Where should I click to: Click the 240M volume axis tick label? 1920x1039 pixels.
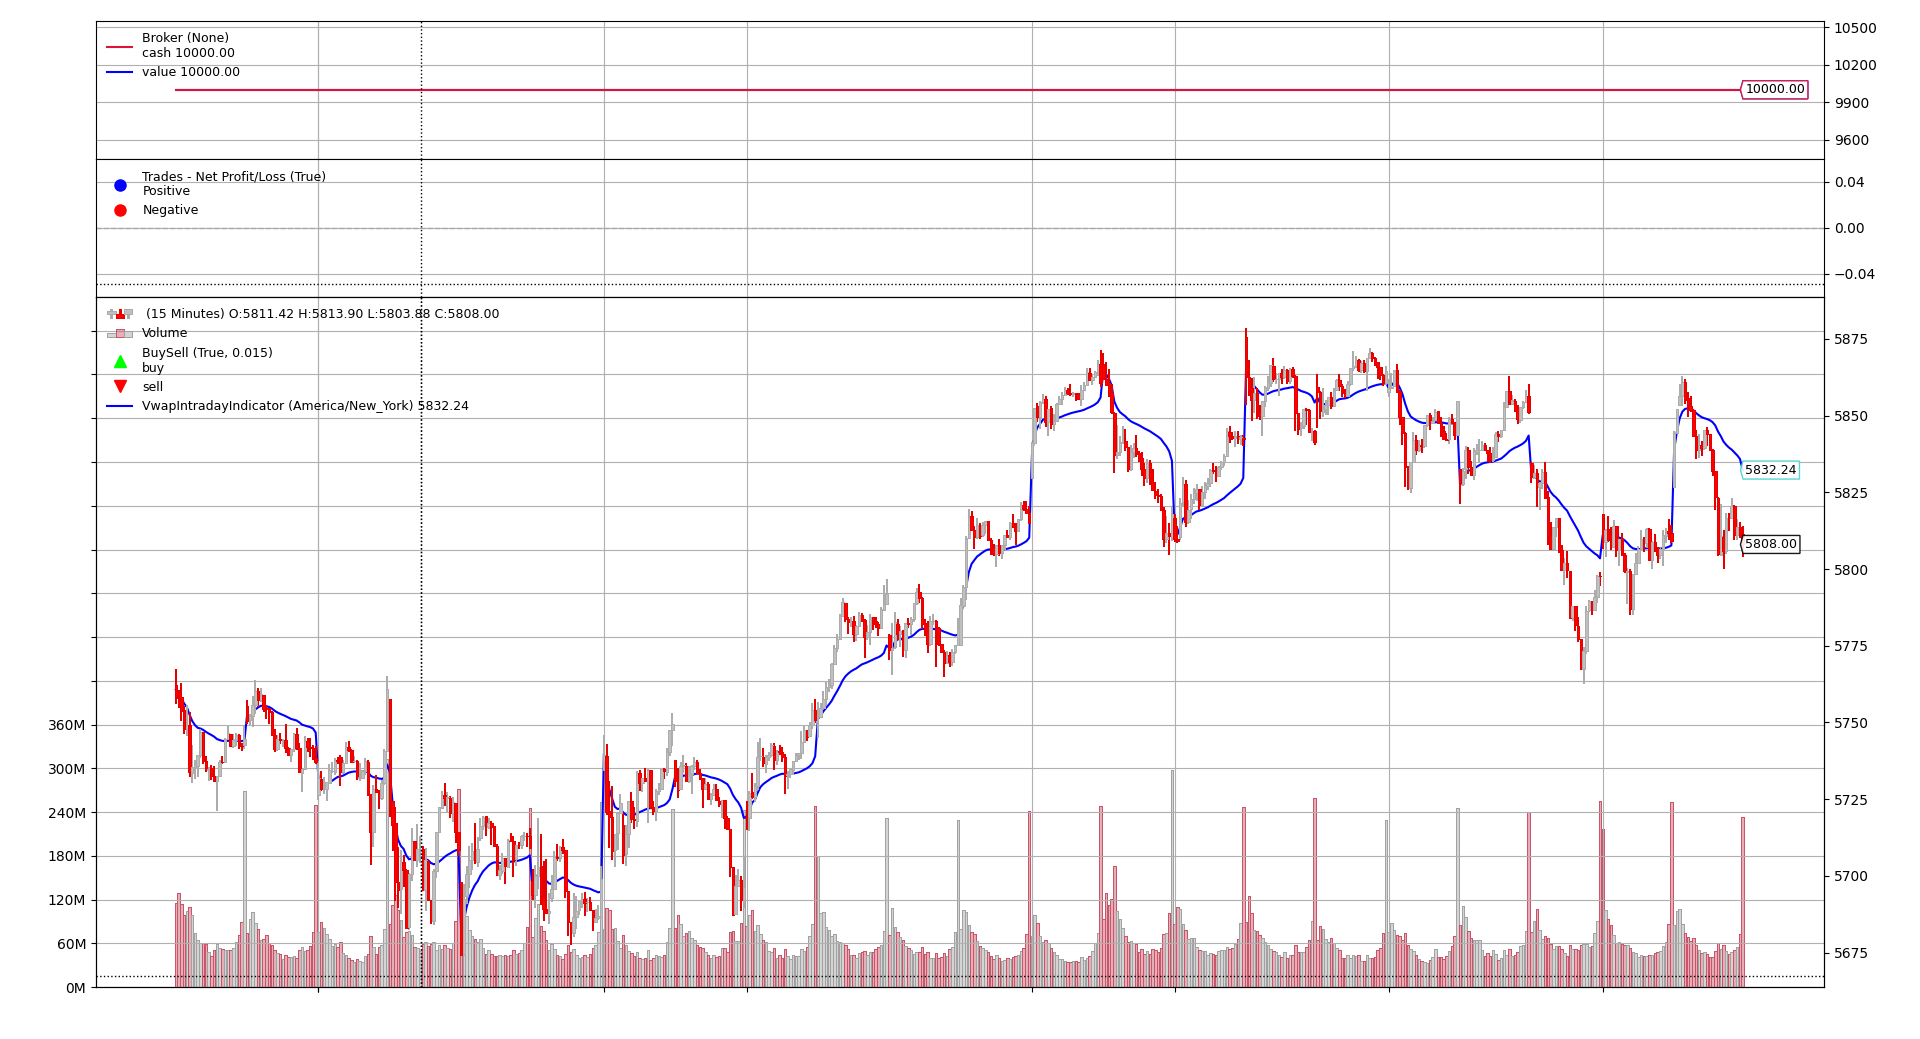66,813
